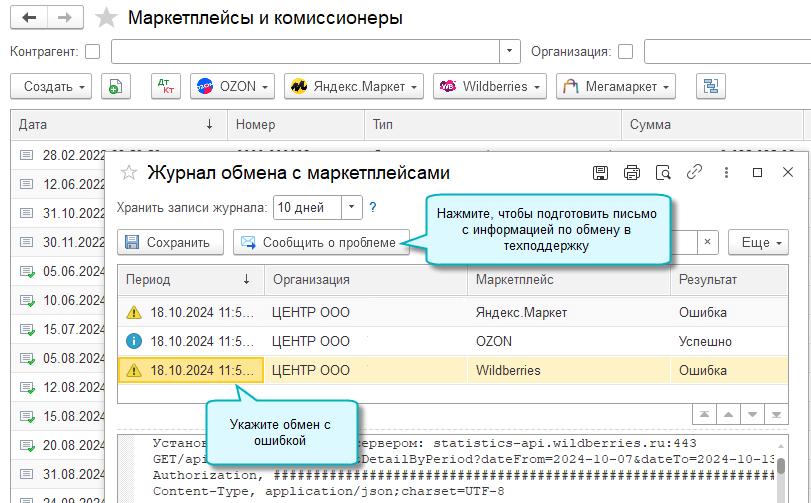Viewport: 811px width, 503px height.
Task: Open the Wildberries dropdown menu
Action: pos(490,86)
